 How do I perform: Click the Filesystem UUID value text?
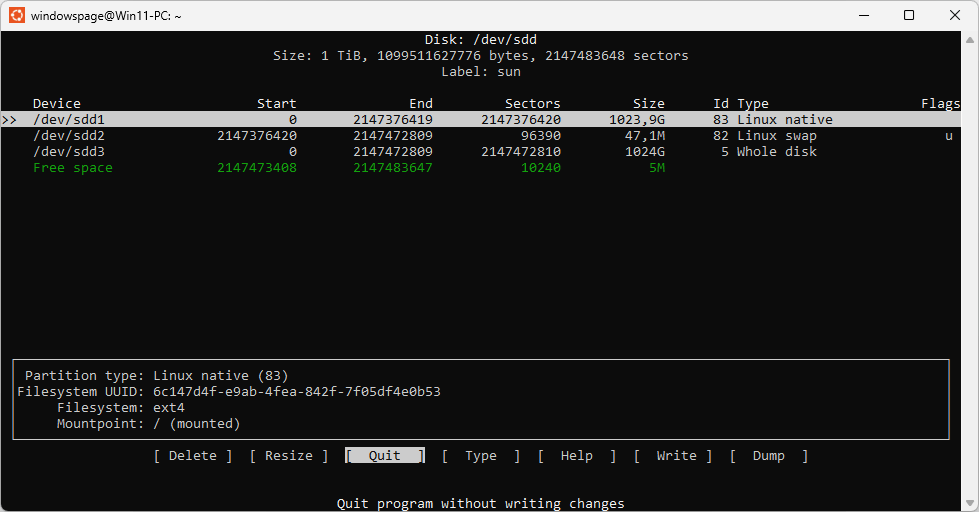pos(296,392)
